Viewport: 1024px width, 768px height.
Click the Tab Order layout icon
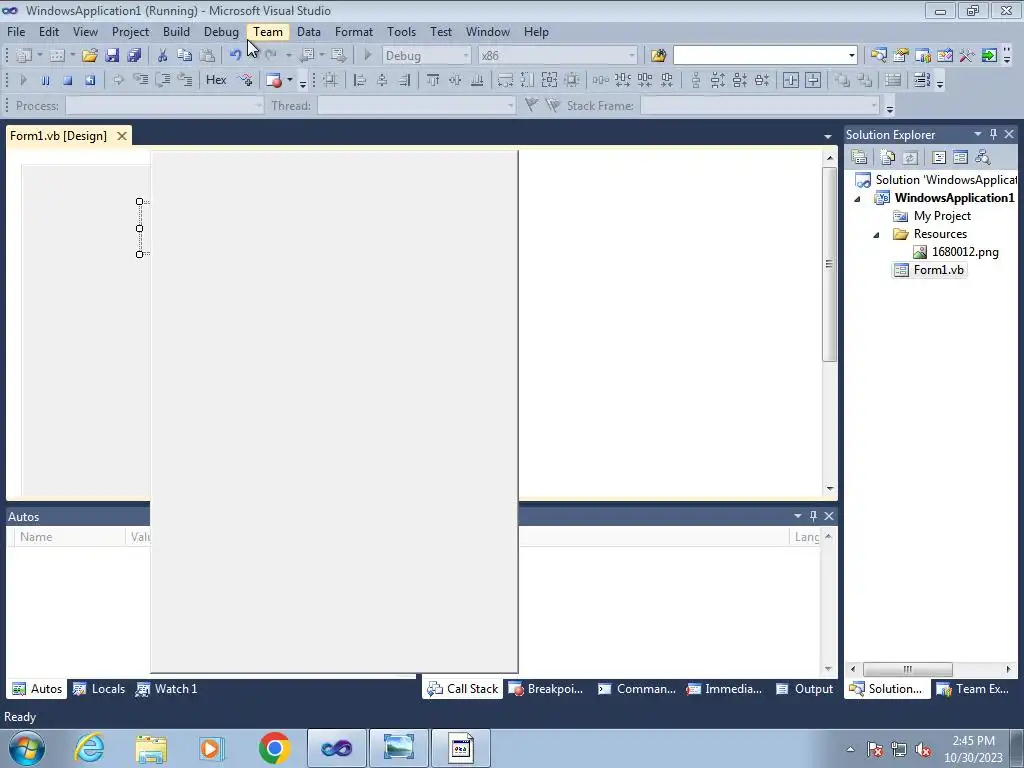(x=921, y=80)
